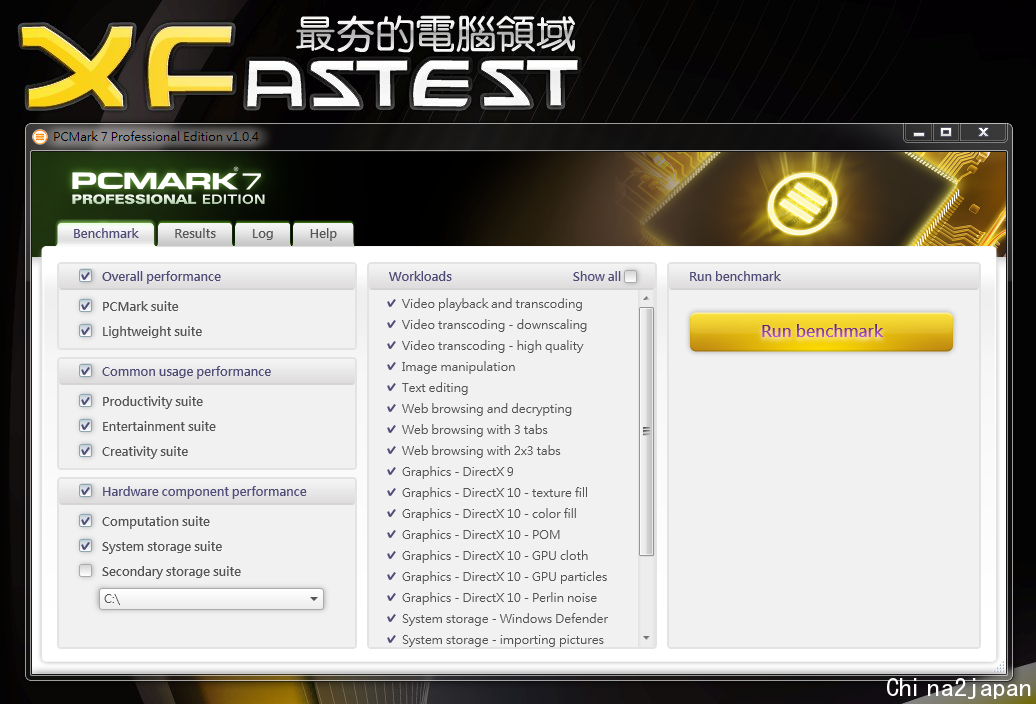Screen dimensions: 1036x704
Task: Switch to the Benchmark tab
Action: click(106, 234)
